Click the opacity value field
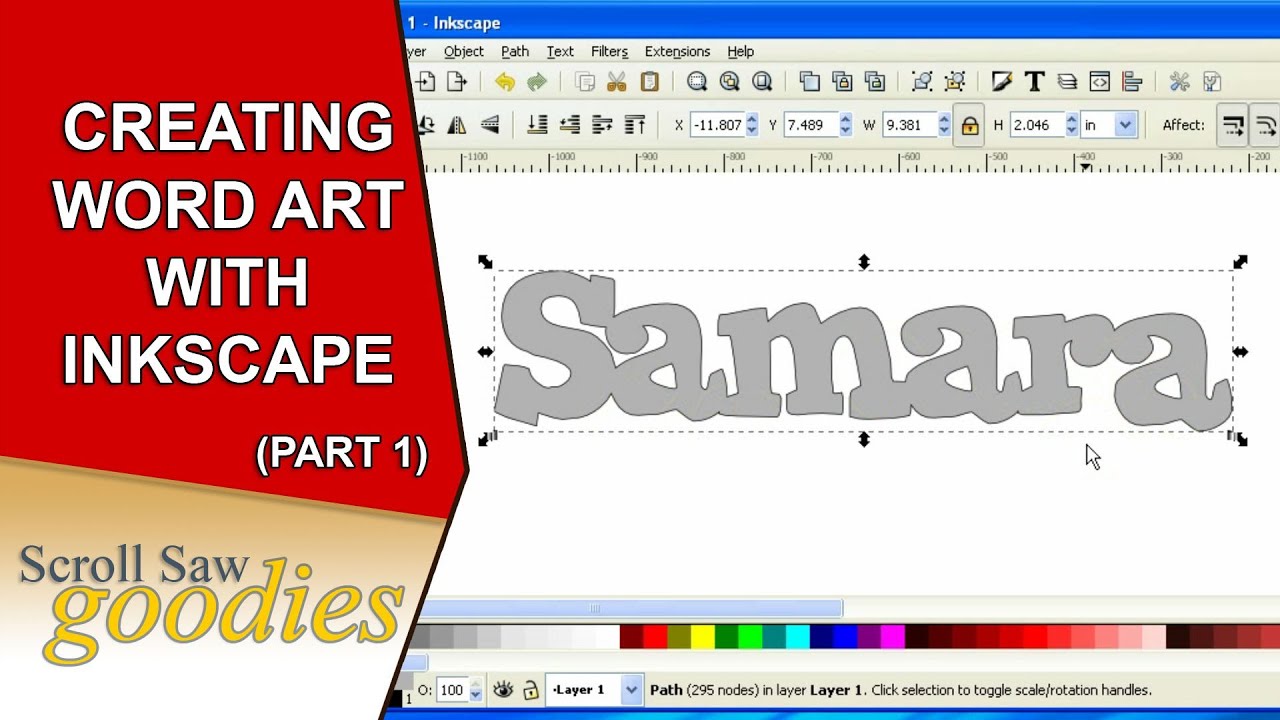The width and height of the screenshot is (1280, 720). (x=453, y=690)
